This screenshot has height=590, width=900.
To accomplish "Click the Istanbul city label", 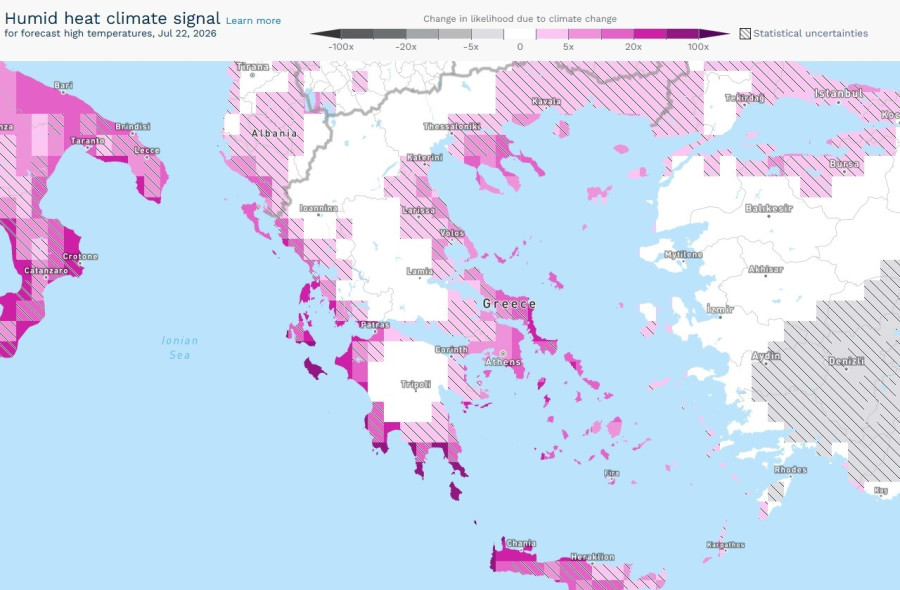I will coord(839,93).
